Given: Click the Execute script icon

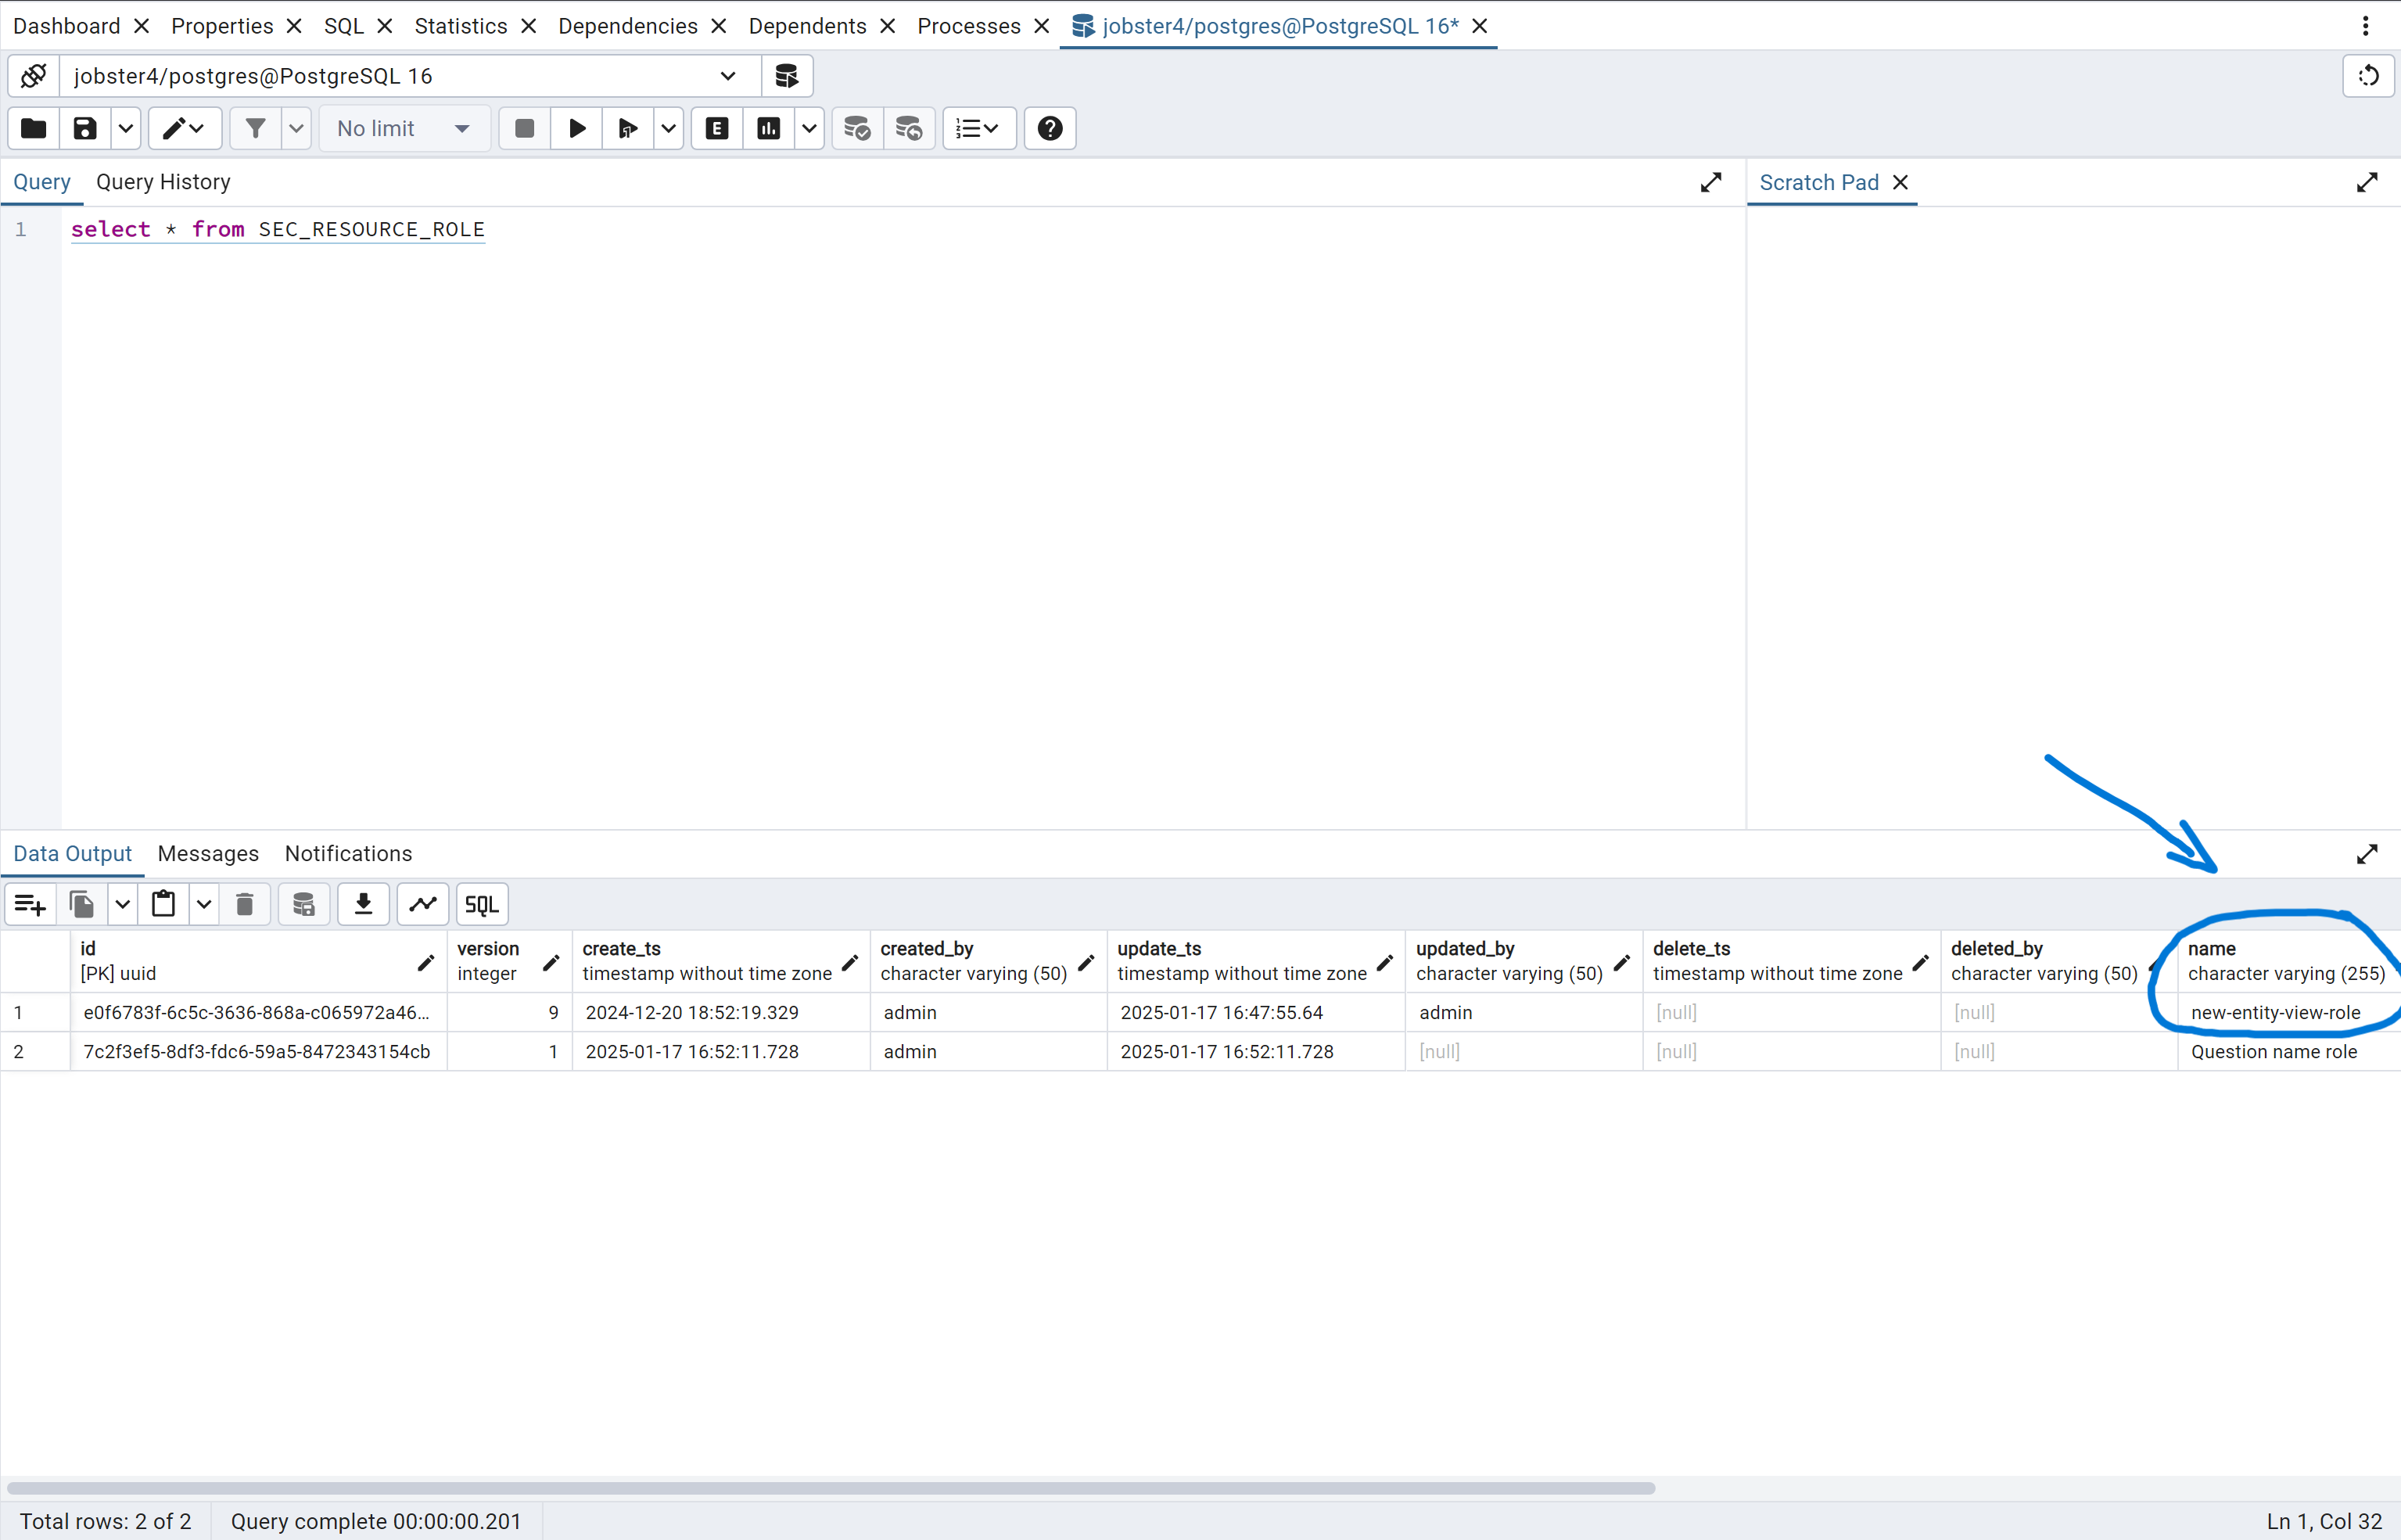Looking at the screenshot, I should [628, 128].
